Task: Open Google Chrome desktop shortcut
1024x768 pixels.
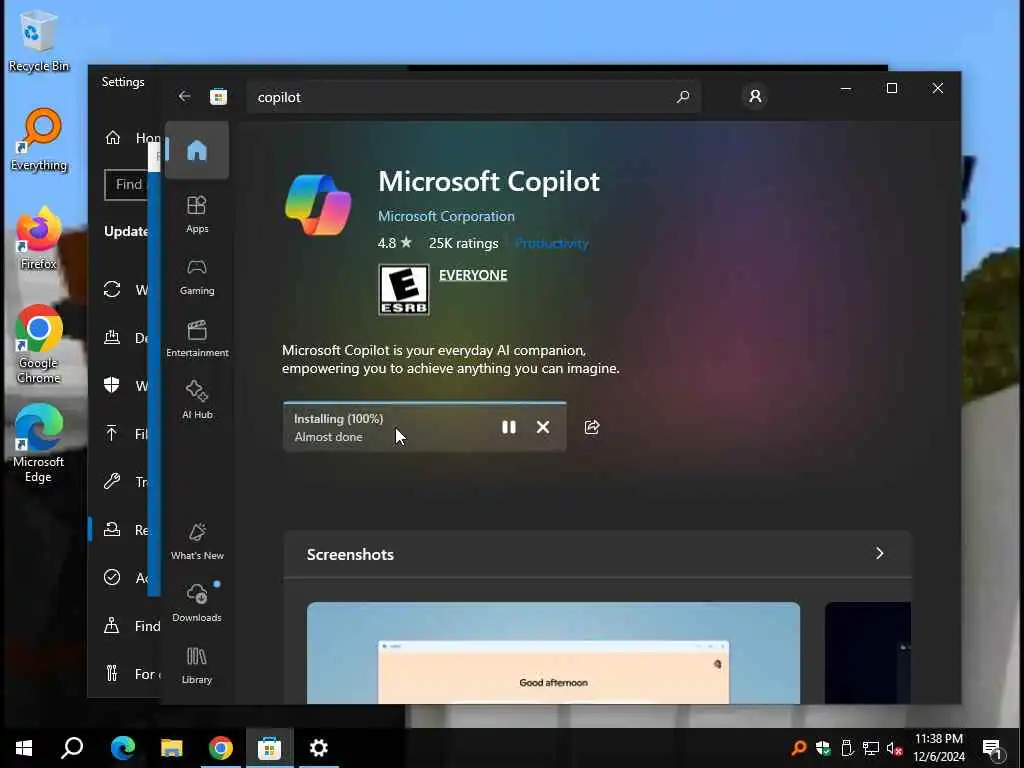Action: [x=38, y=344]
